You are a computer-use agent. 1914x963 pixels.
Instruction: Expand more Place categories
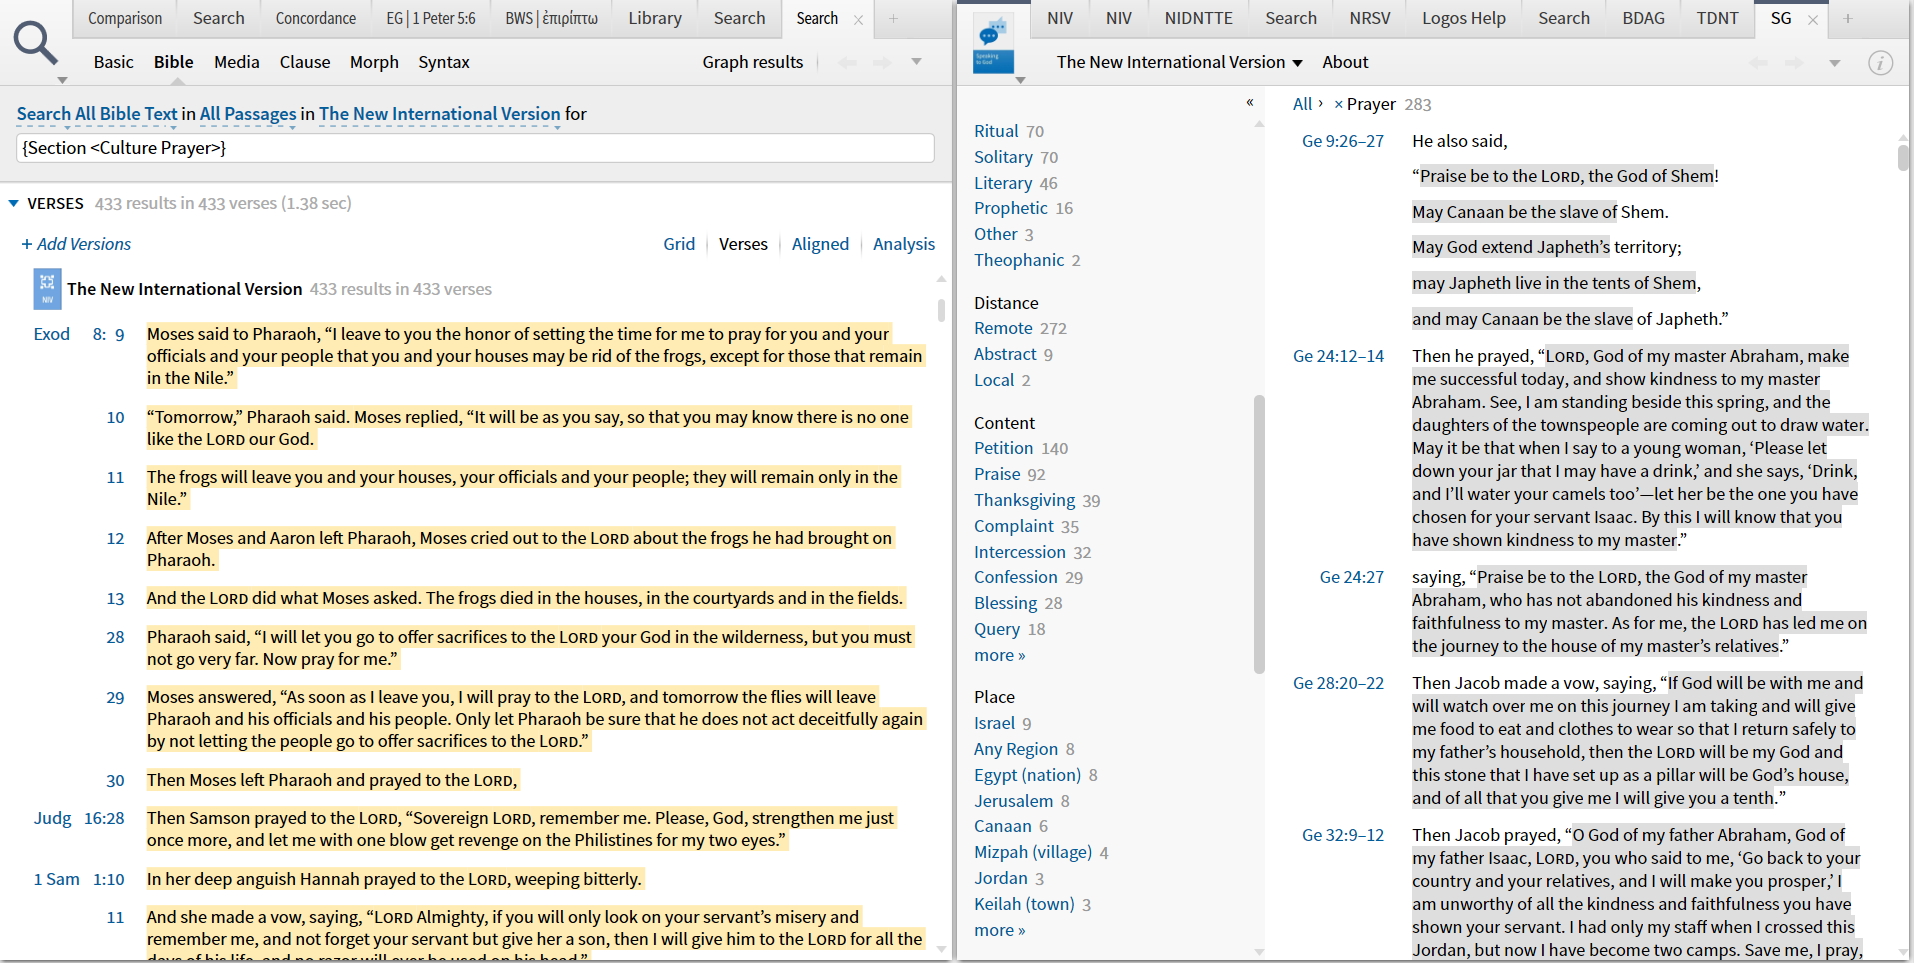(x=999, y=930)
